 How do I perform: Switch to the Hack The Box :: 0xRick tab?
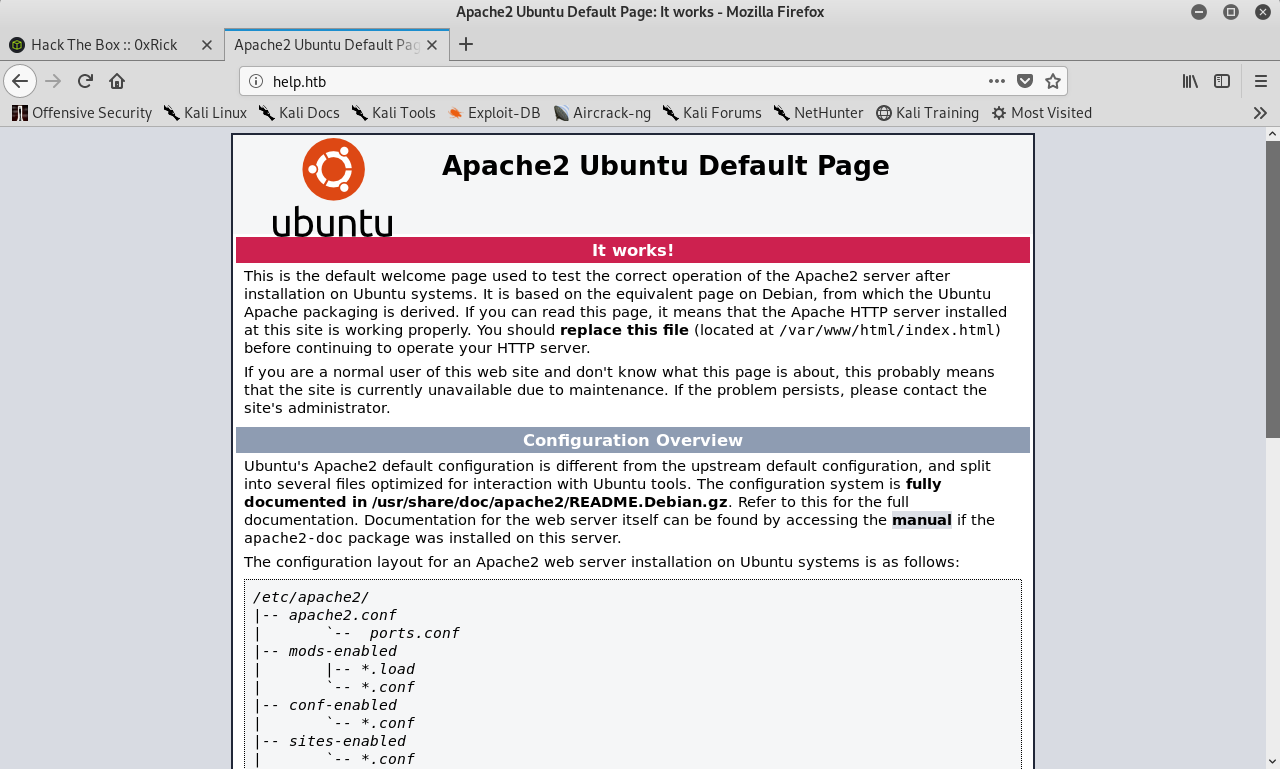coord(103,45)
